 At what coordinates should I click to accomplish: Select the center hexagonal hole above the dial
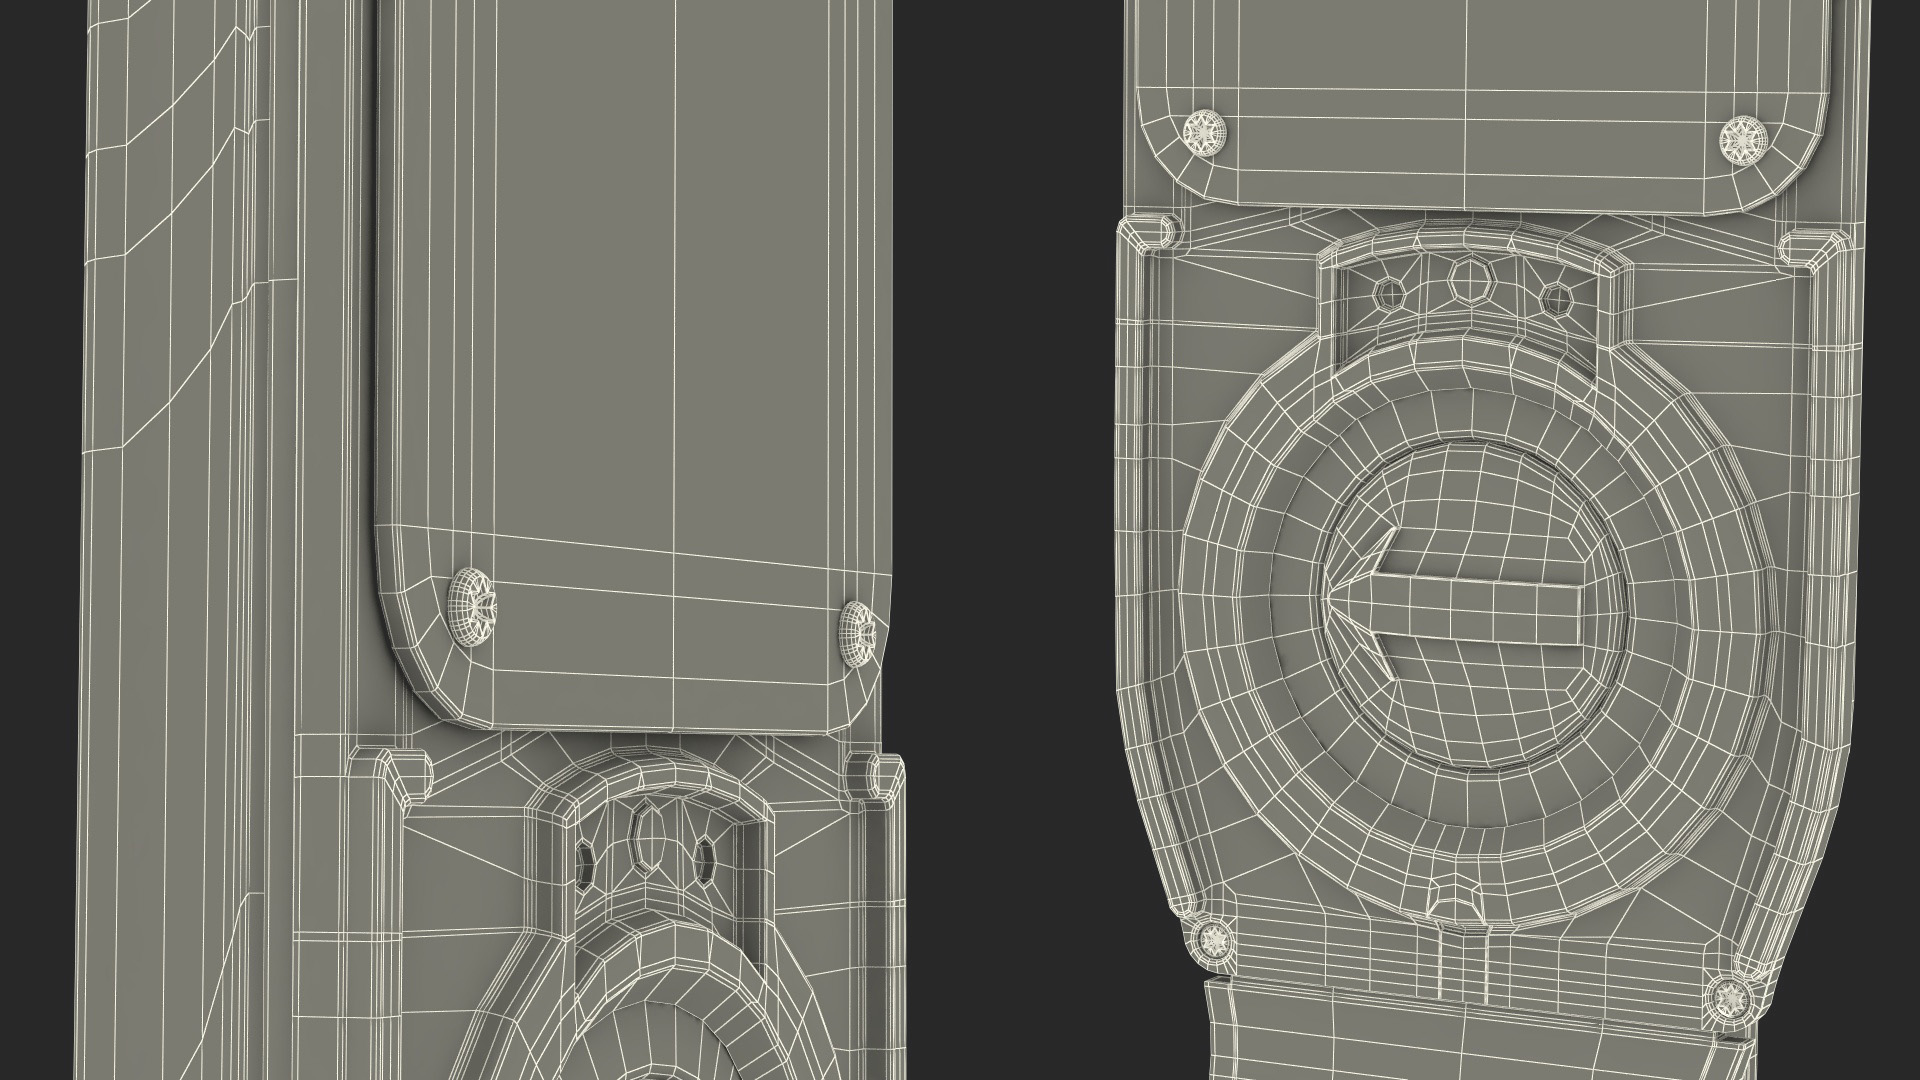pyautogui.click(x=1470, y=281)
